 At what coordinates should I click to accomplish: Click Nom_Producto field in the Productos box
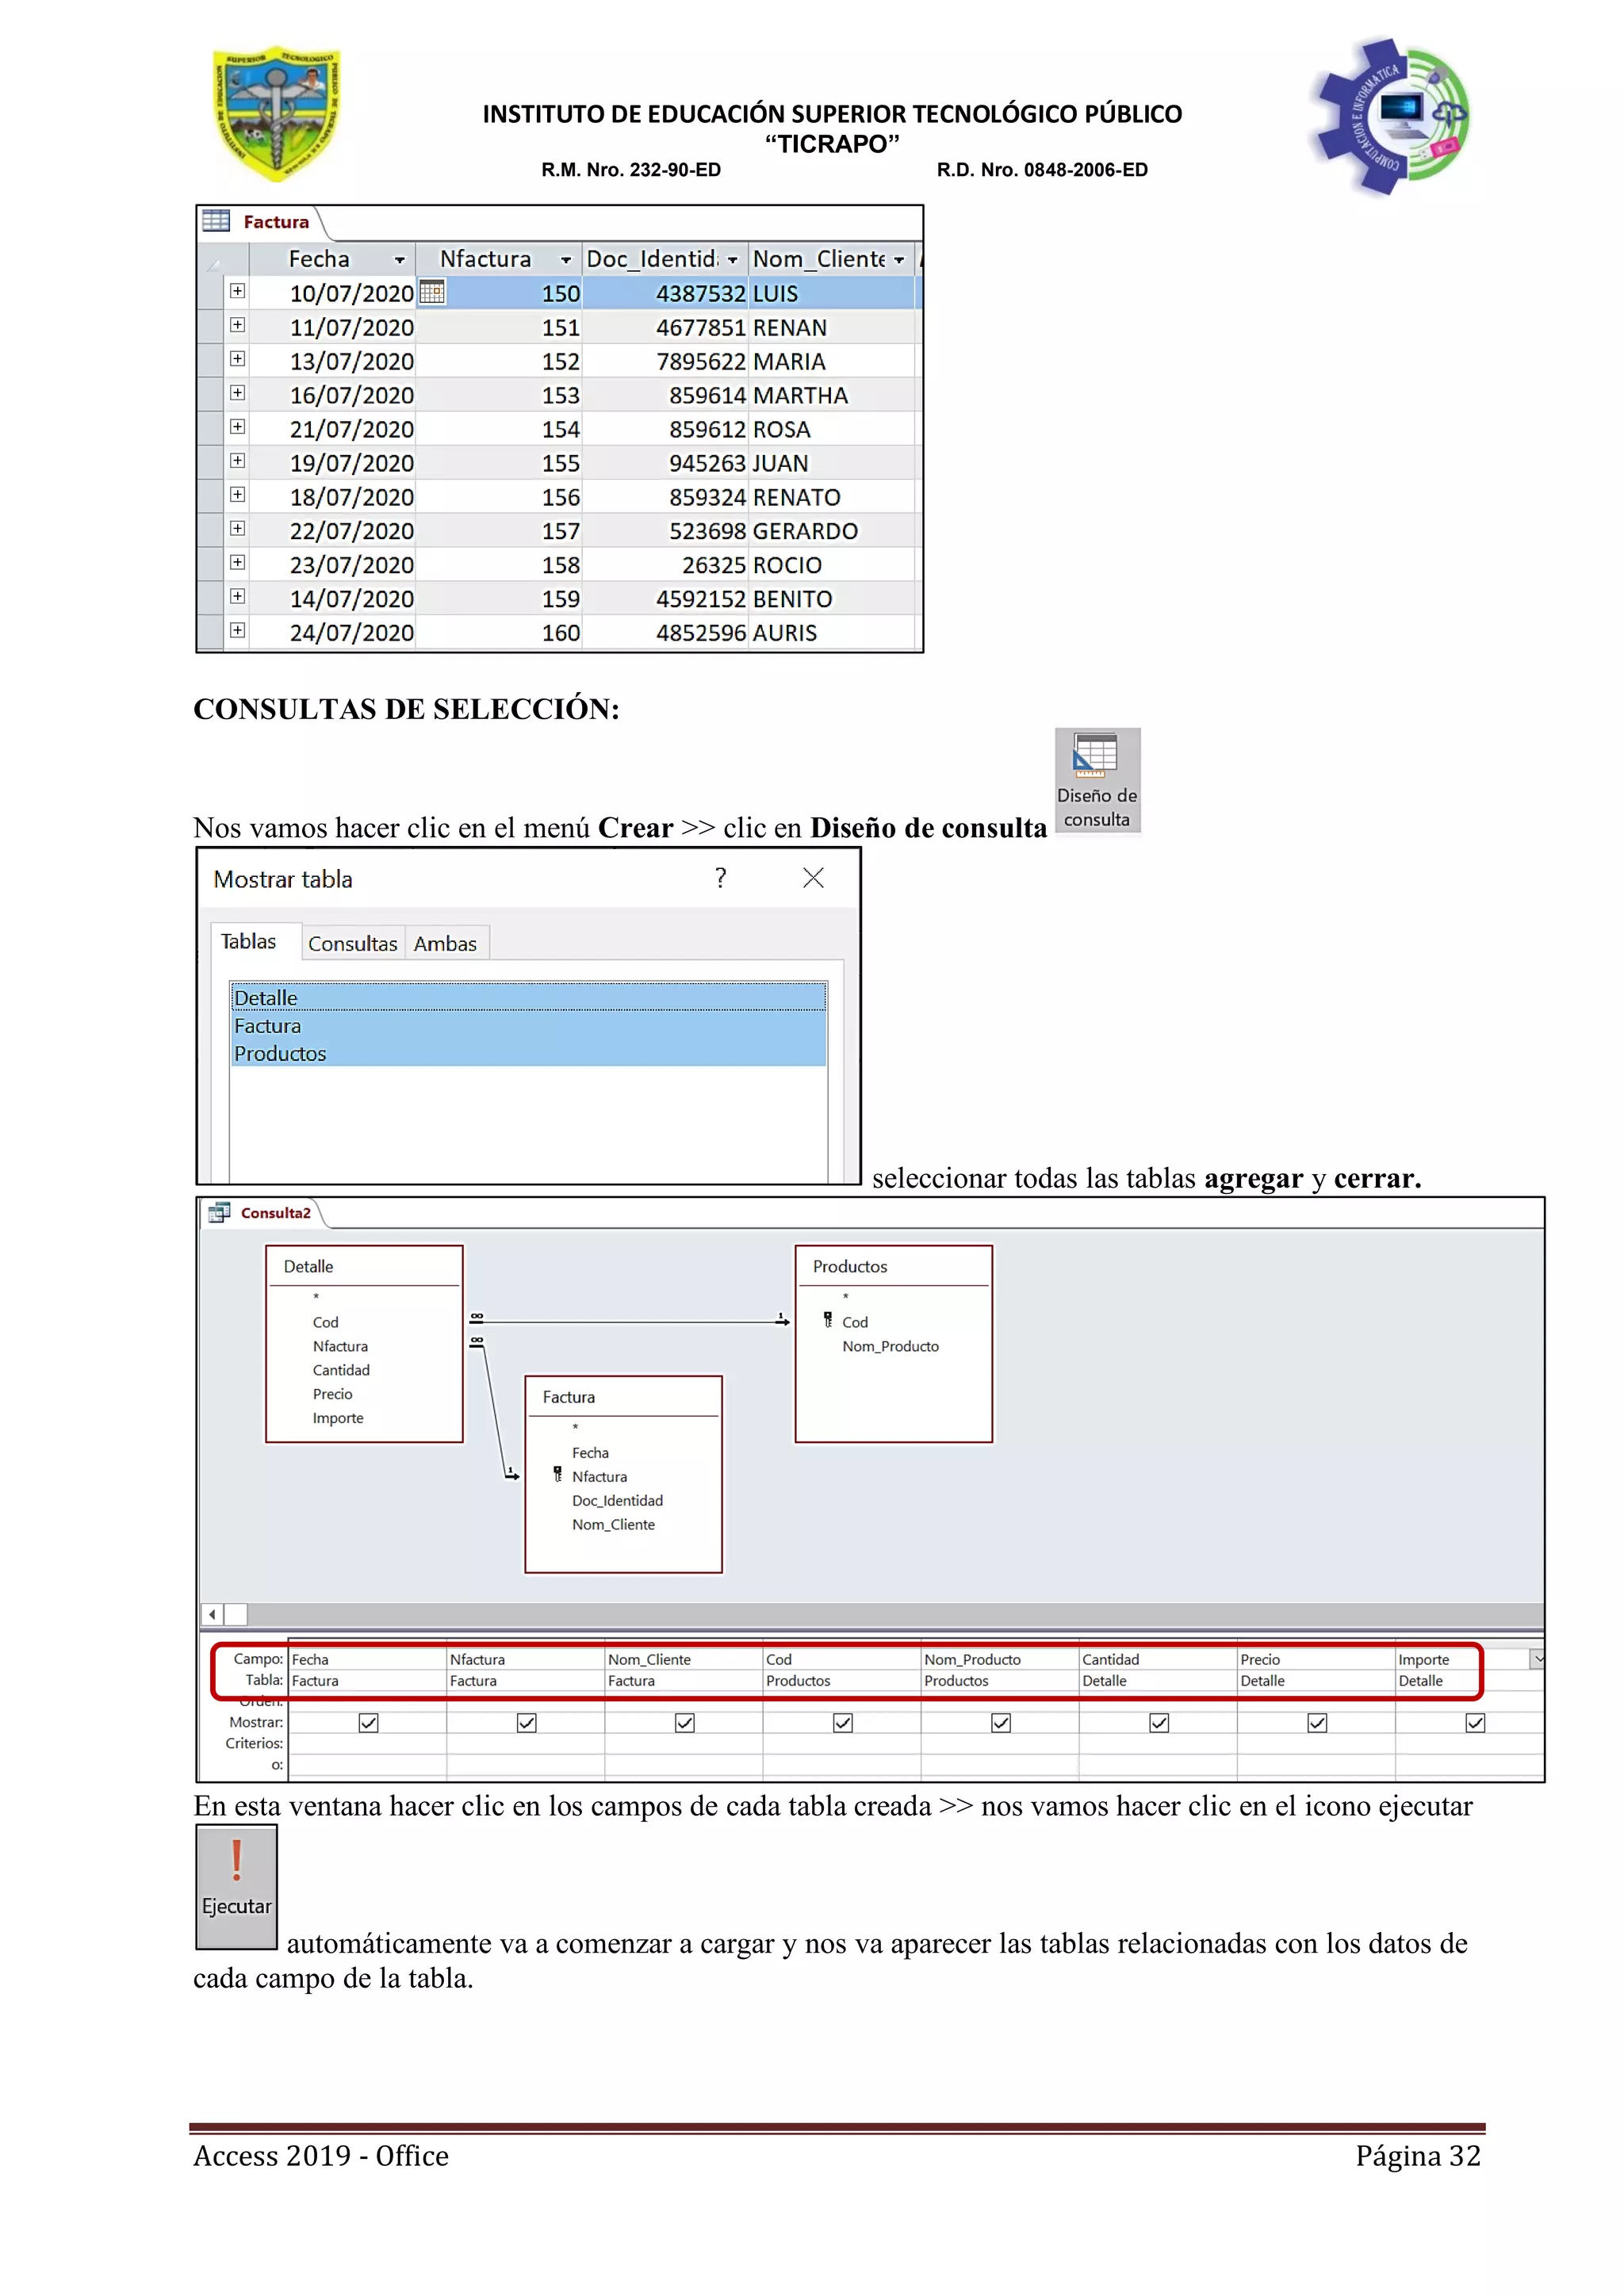[x=890, y=1346]
